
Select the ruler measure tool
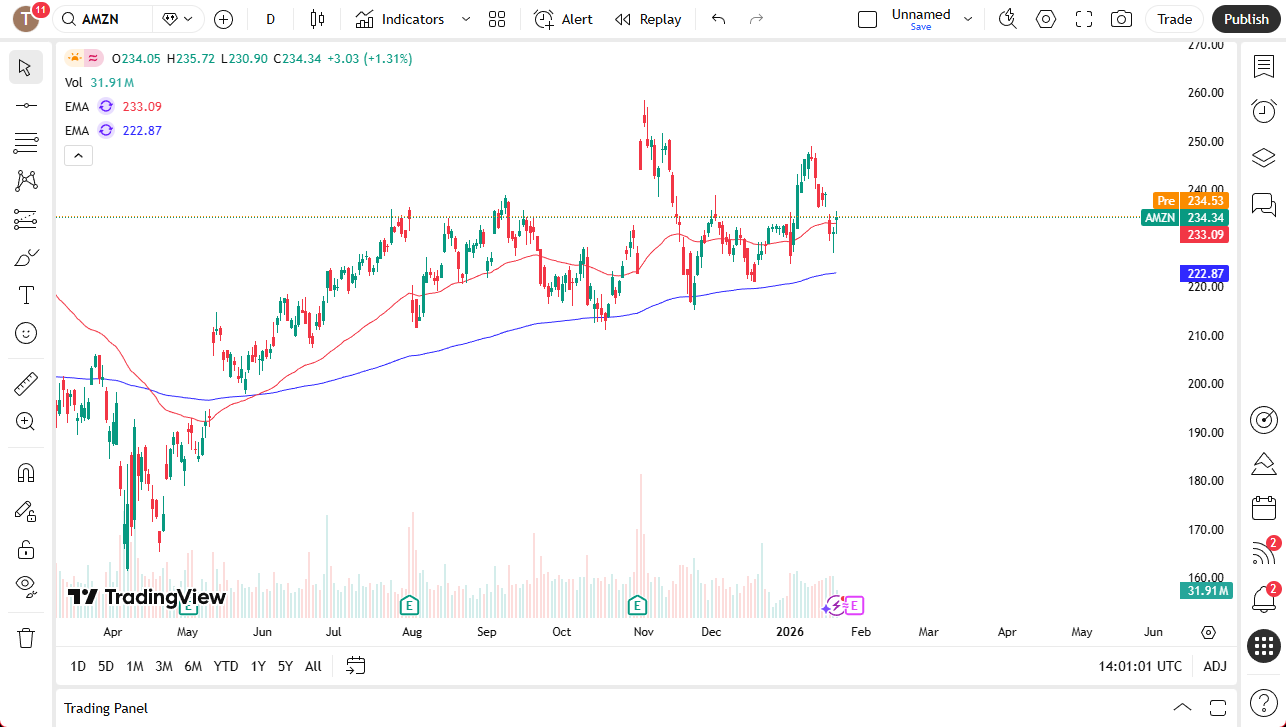[x=26, y=383]
